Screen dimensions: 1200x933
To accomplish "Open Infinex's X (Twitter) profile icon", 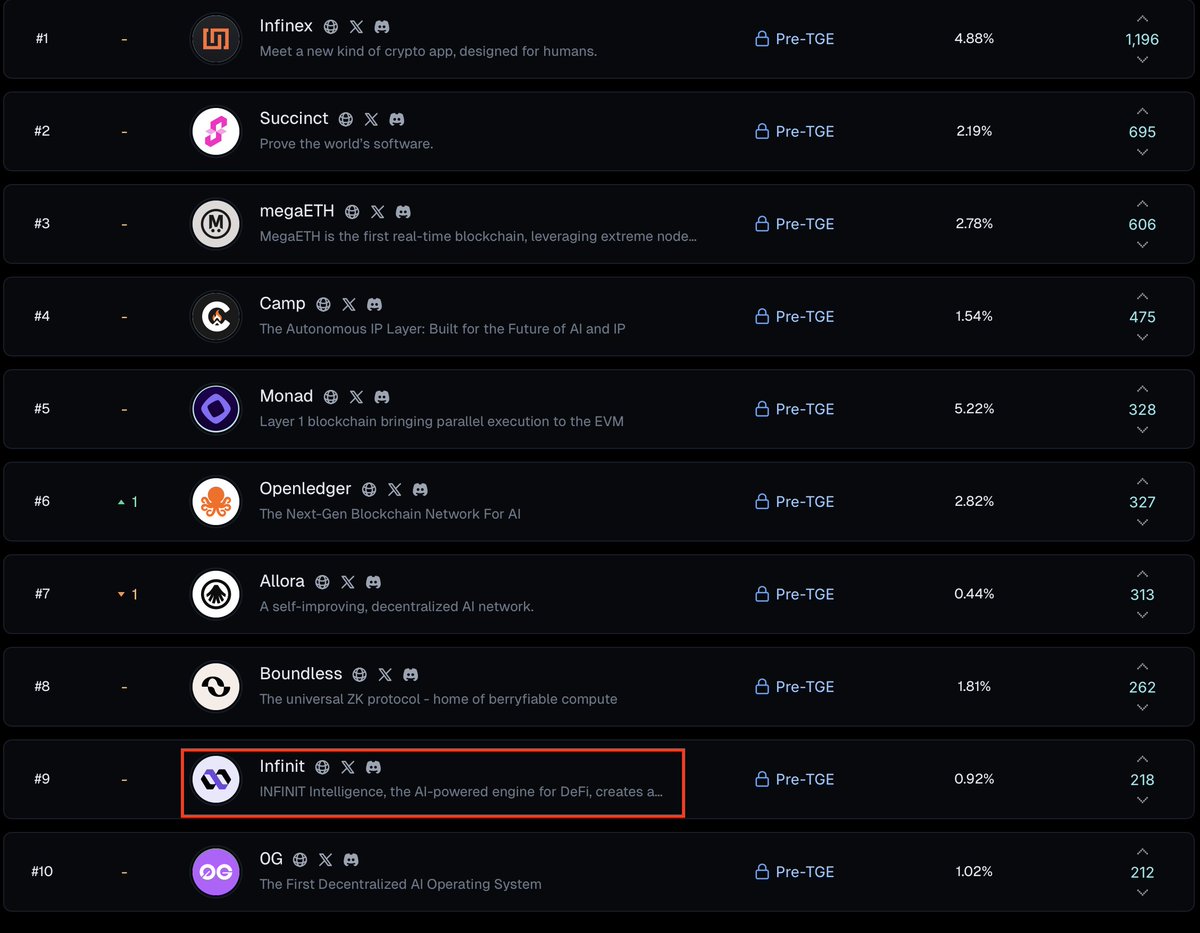I will [x=356, y=27].
